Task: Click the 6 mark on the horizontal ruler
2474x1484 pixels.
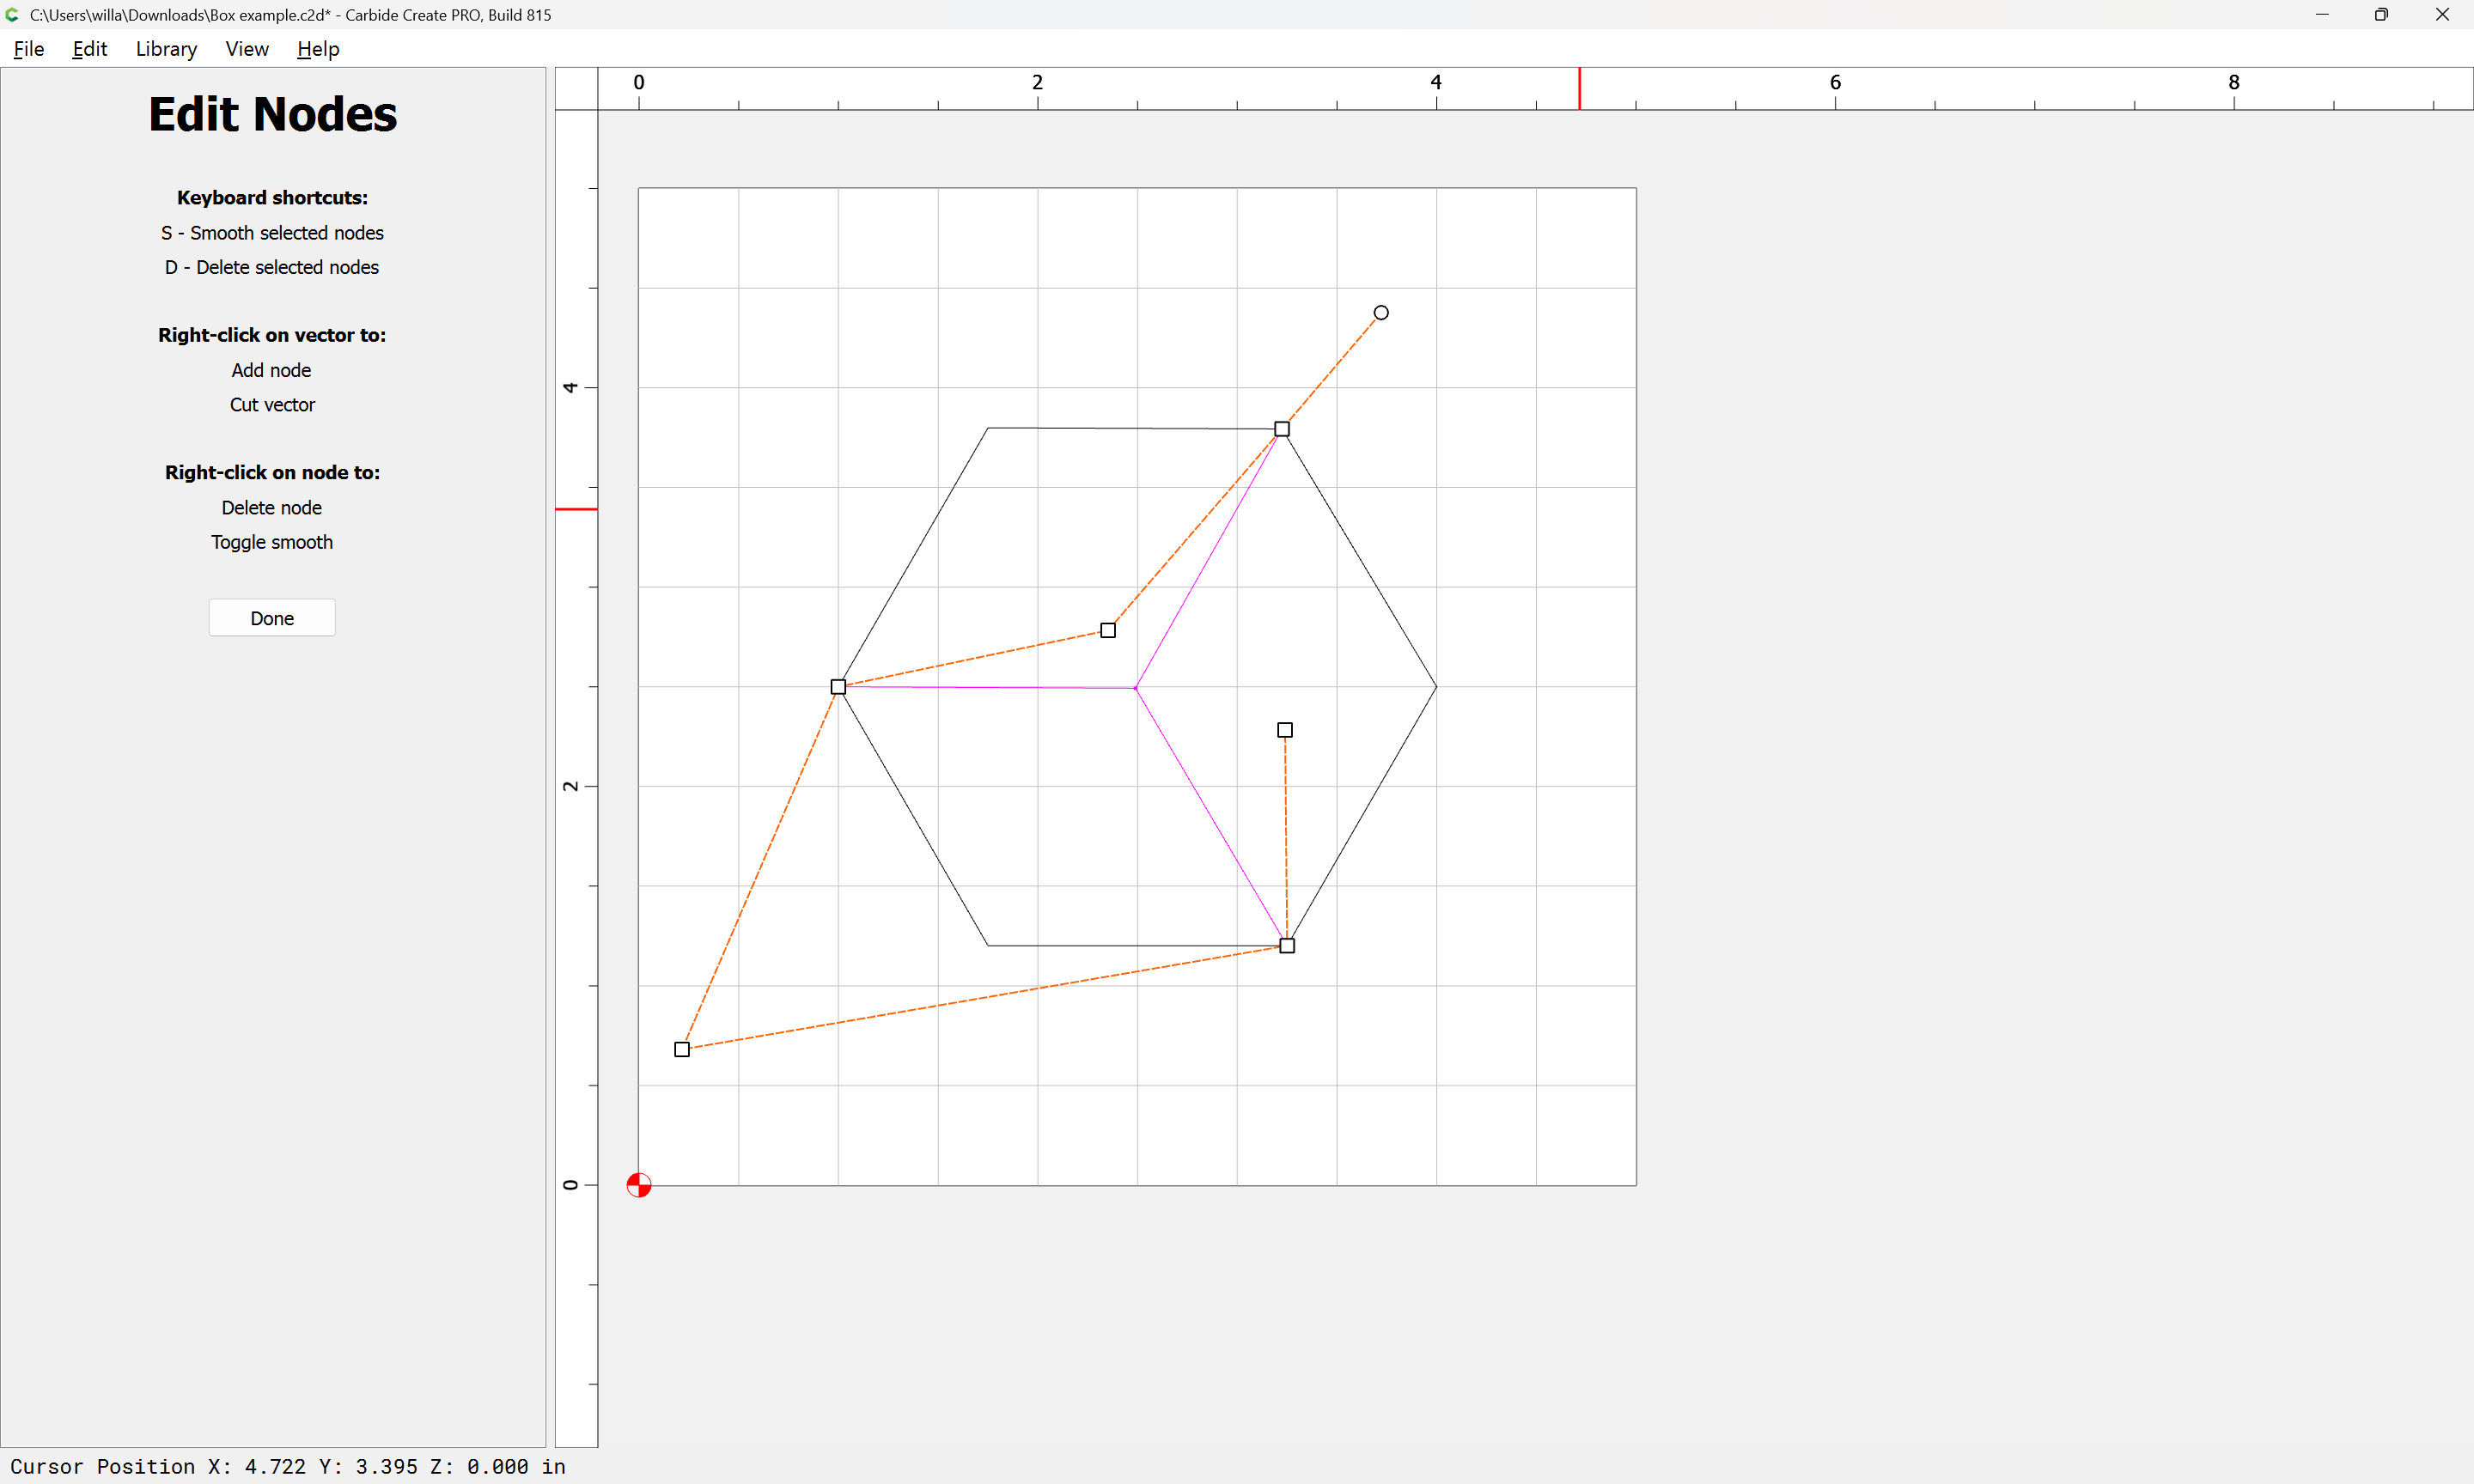Action: click(x=1835, y=82)
